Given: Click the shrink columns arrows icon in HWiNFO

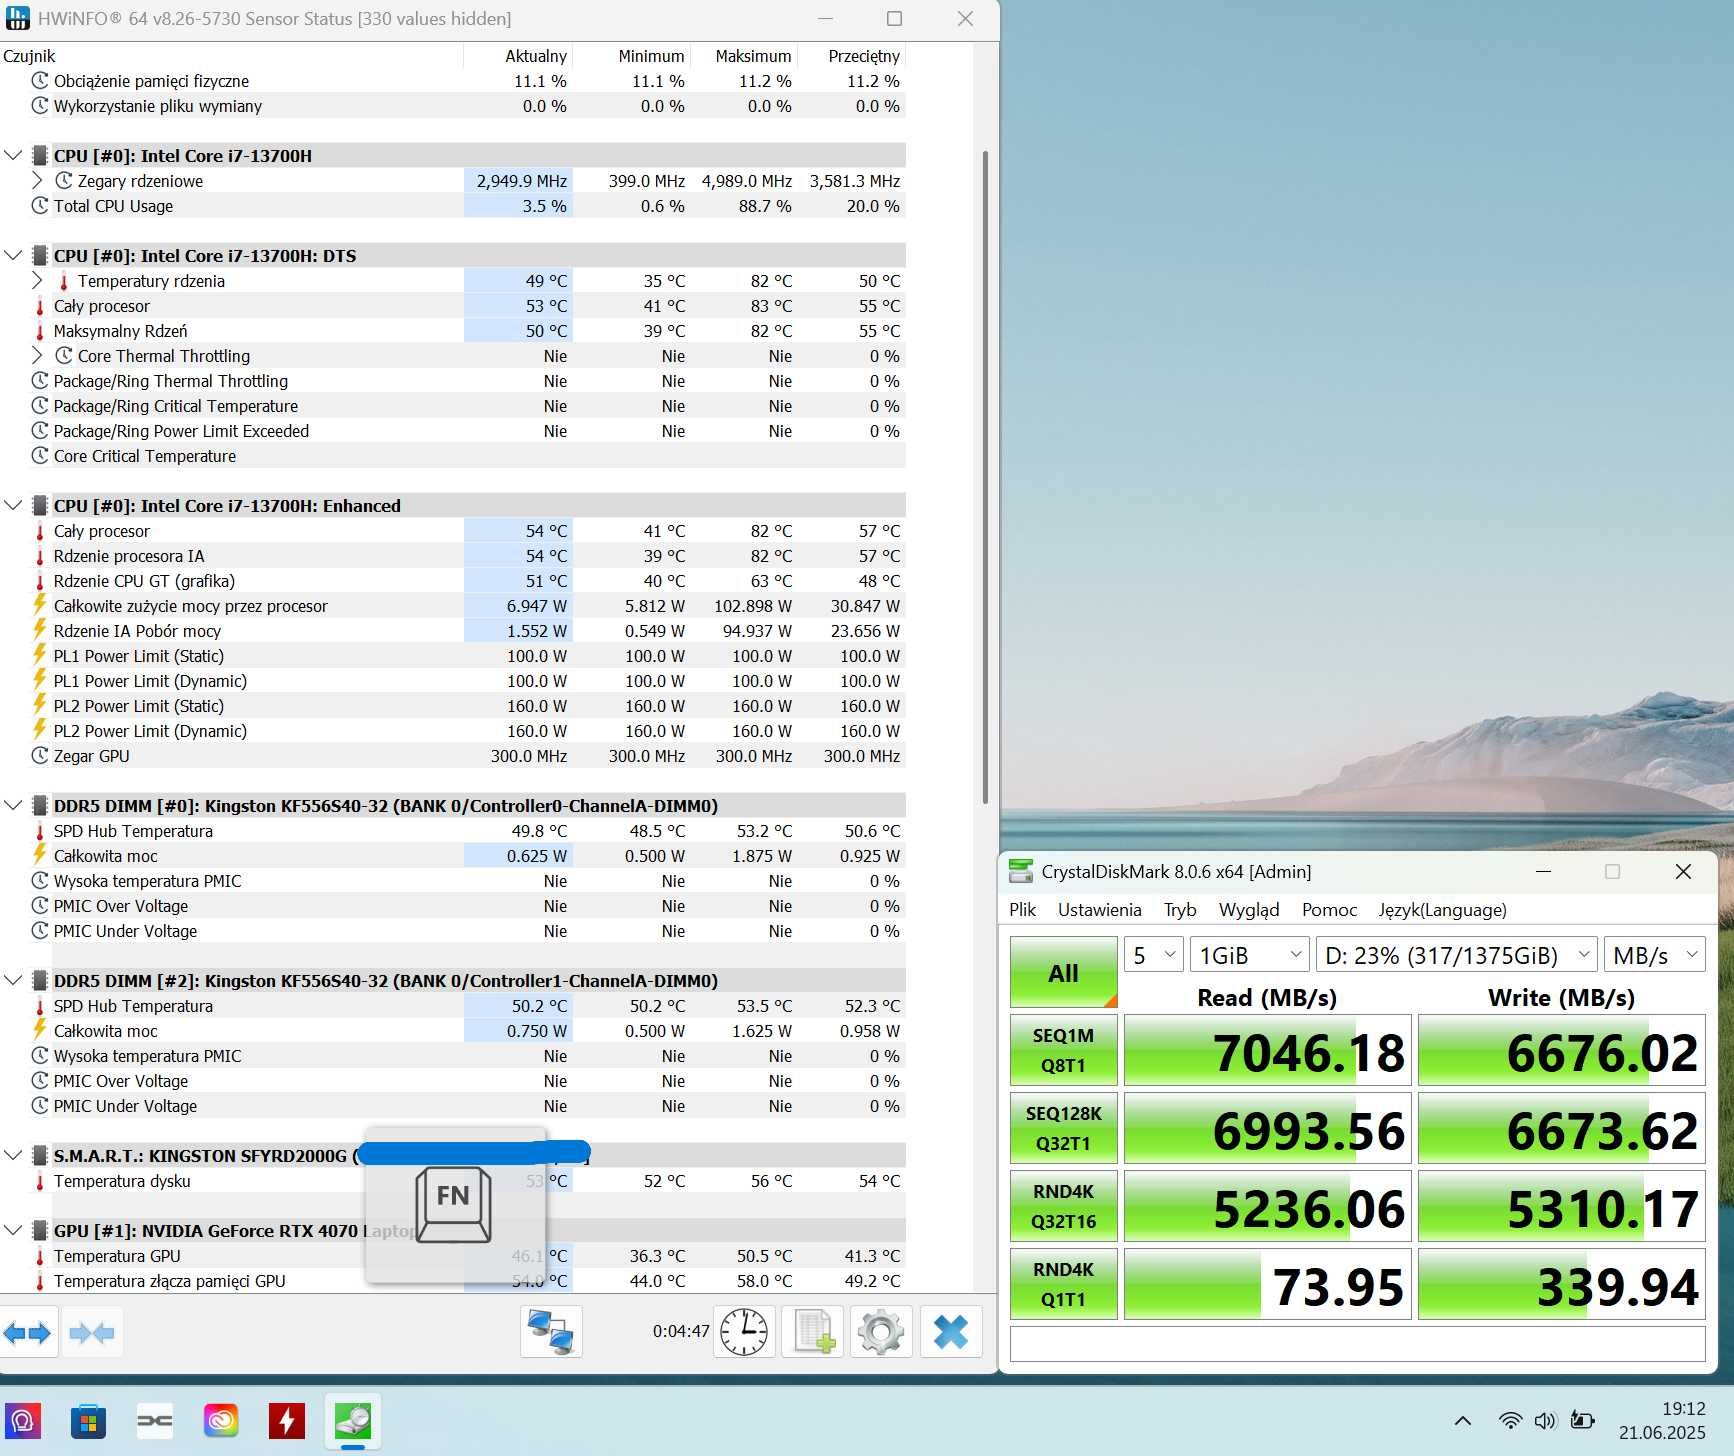Looking at the screenshot, I should (x=92, y=1332).
